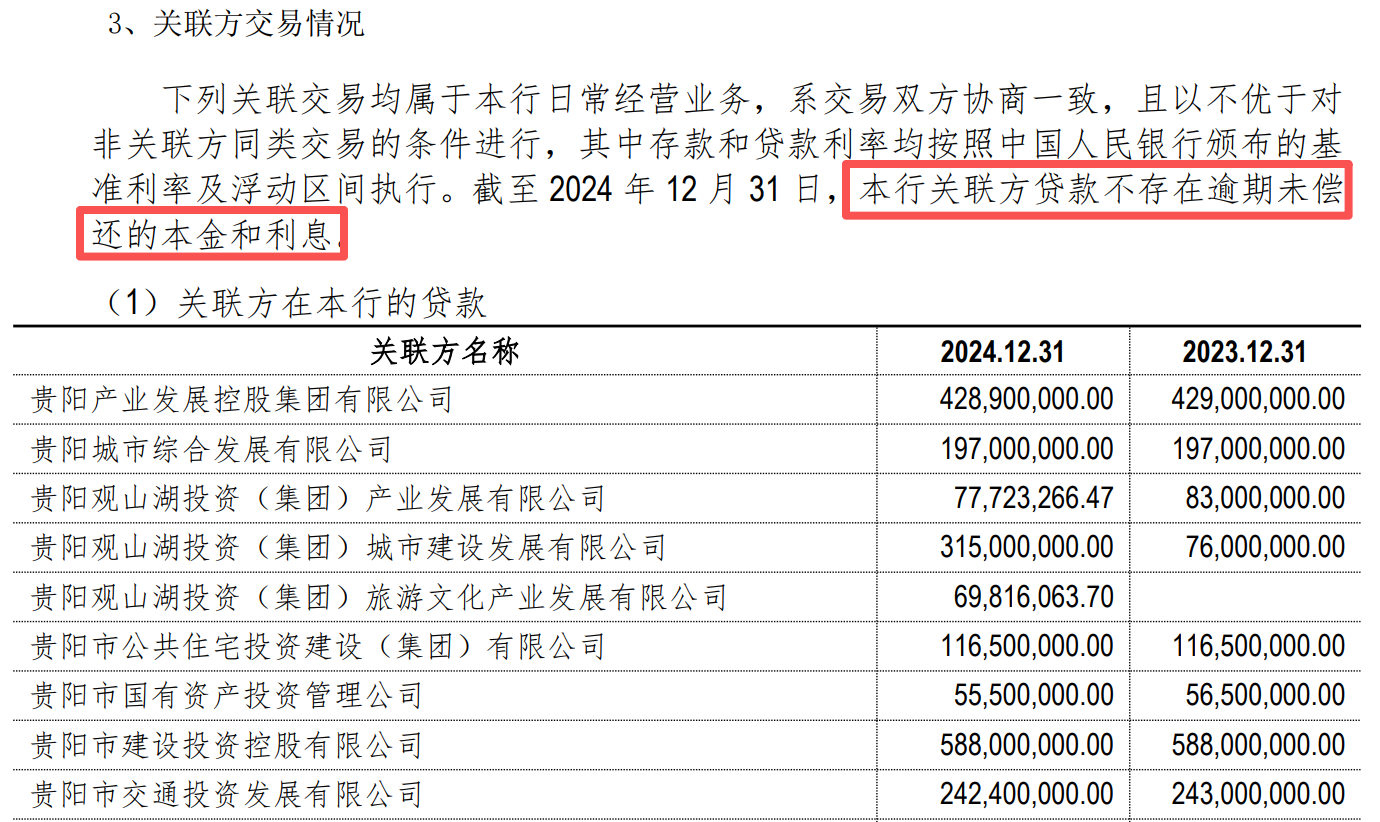Image resolution: width=1380 pixels, height=822 pixels.
Task: Click the red-highlighted text 还的本金和利息
Action: (212, 234)
